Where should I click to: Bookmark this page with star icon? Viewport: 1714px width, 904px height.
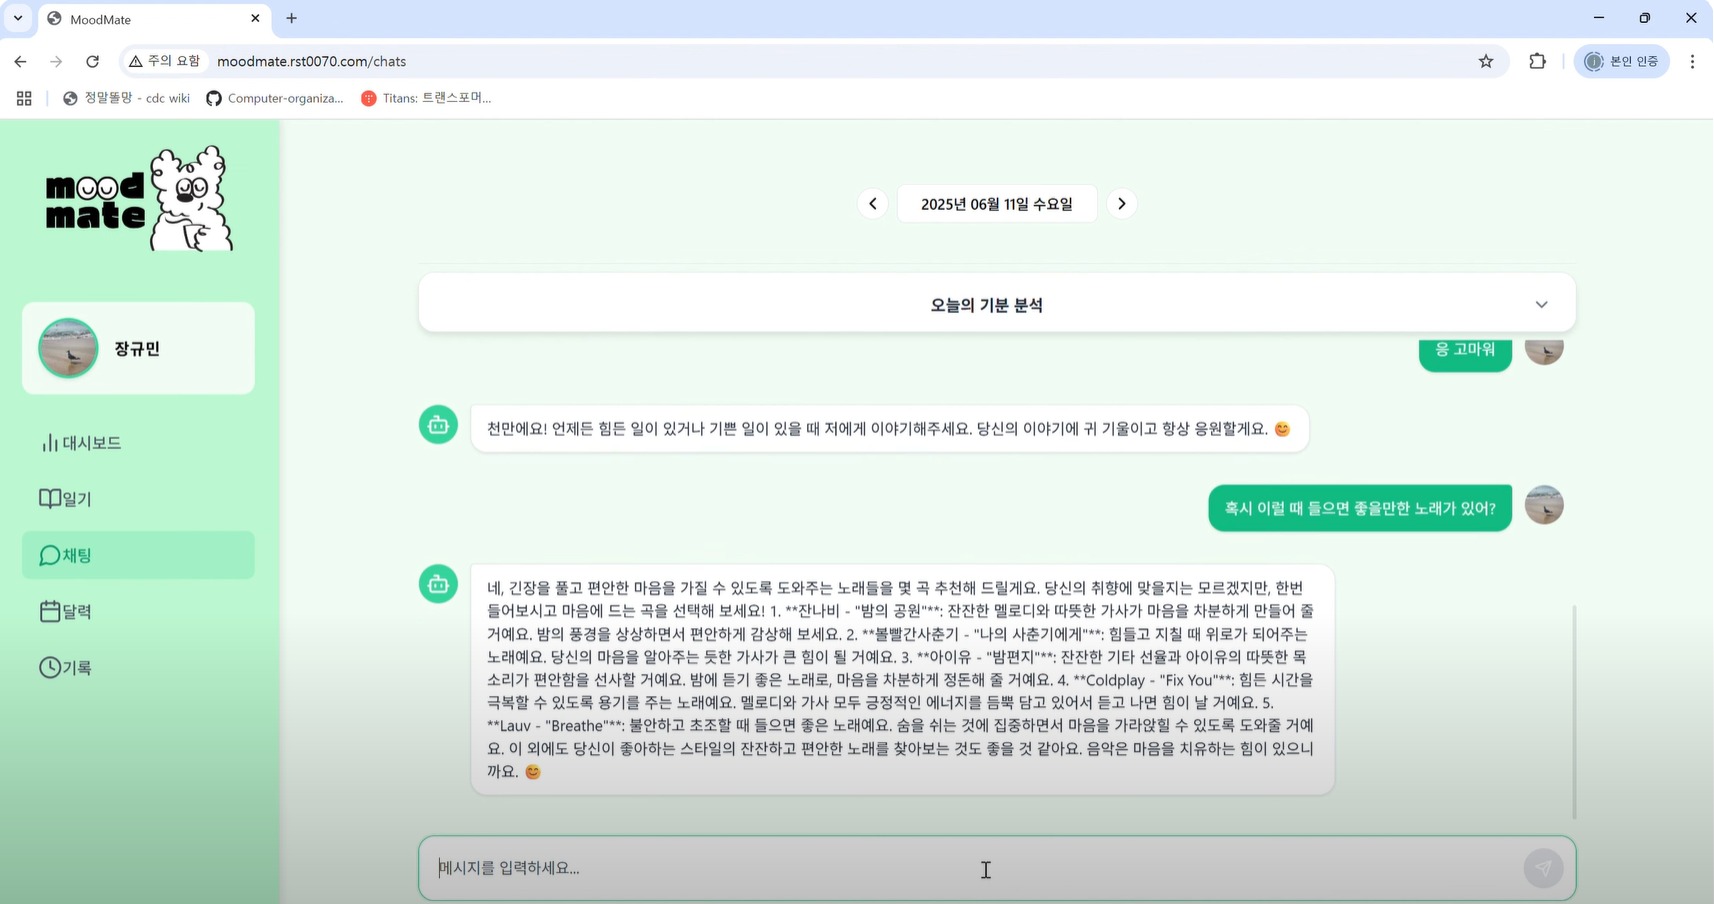1485,61
